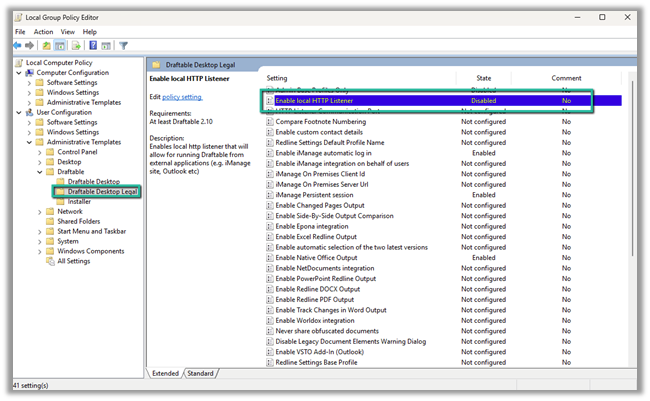Select Enable VSTO Add-In (Outlook) setting
This screenshot has height=401, width=650.
tap(320, 352)
